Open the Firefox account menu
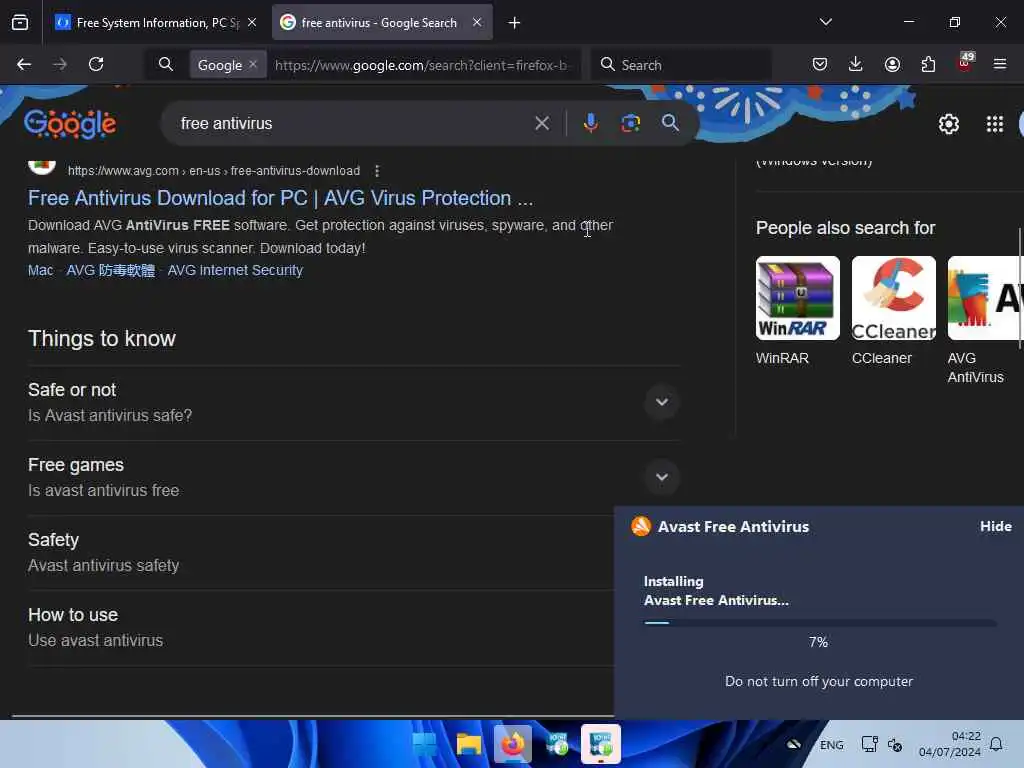The height and width of the screenshot is (768, 1024). coord(892,65)
